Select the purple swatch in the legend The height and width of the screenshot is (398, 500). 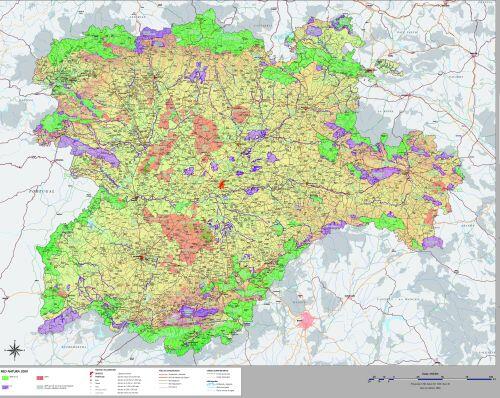pos(5,387)
